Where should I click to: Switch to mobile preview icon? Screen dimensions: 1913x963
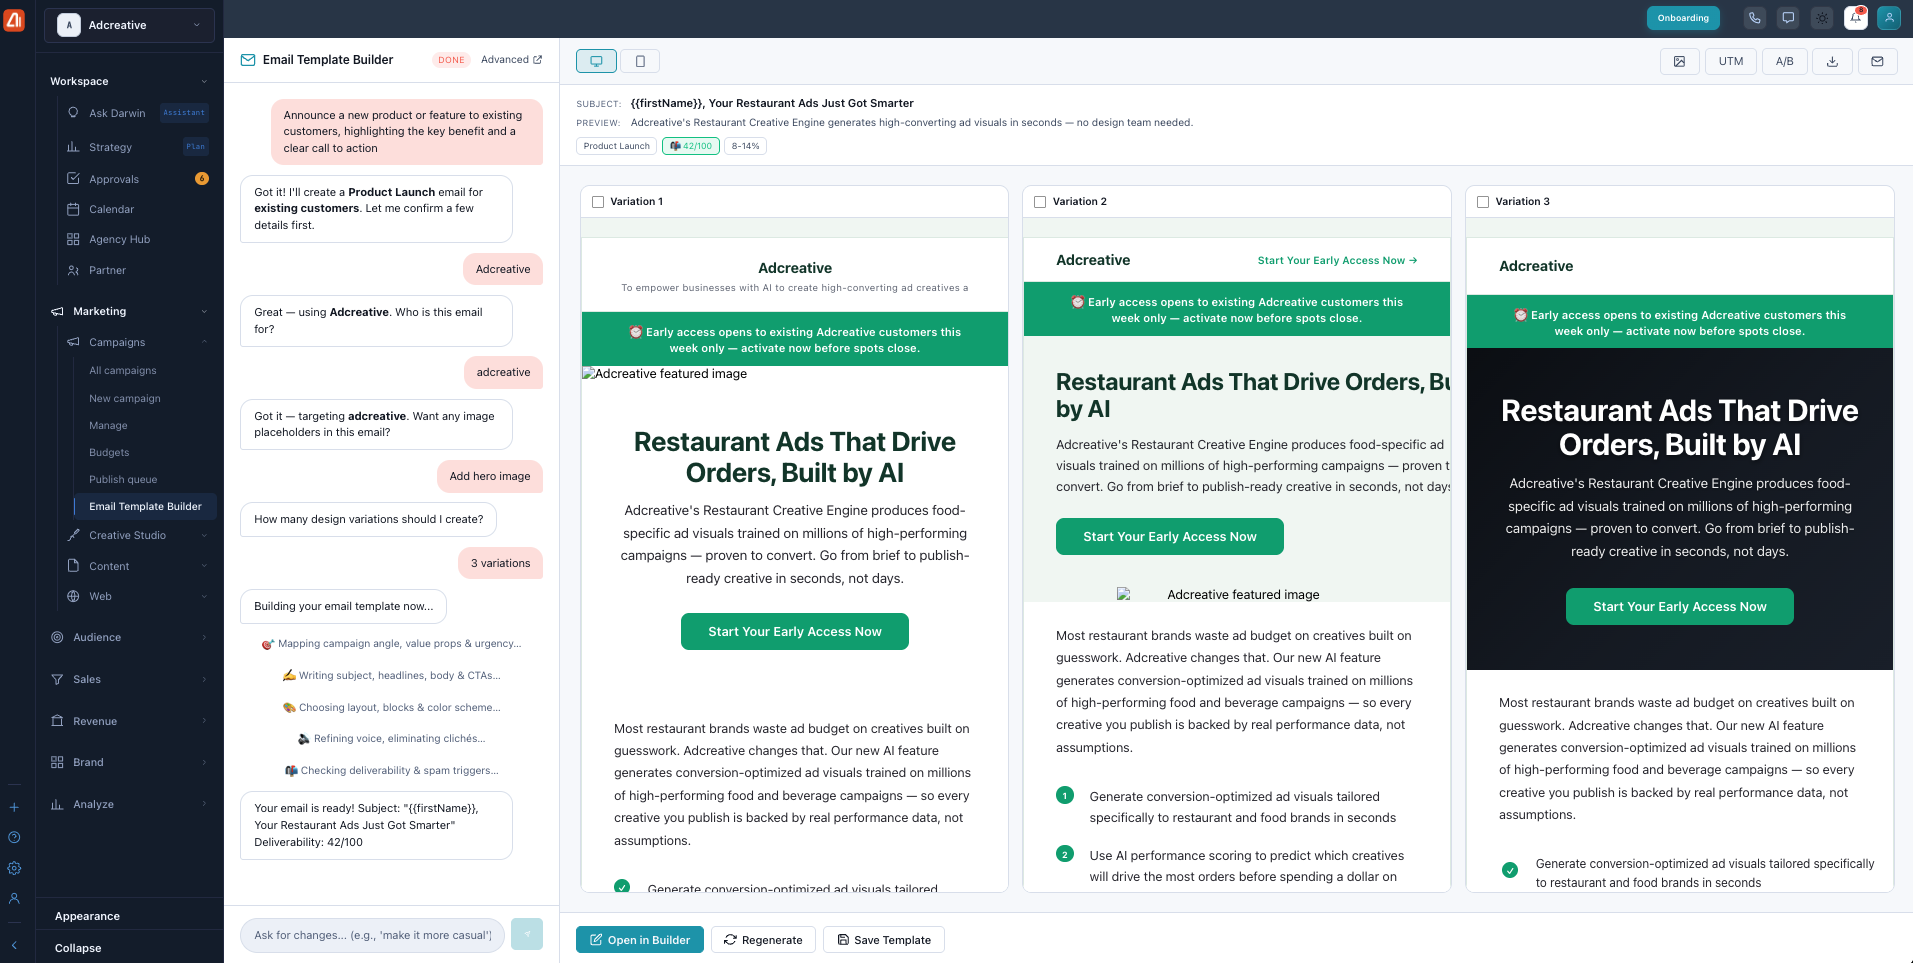pyautogui.click(x=640, y=61)
